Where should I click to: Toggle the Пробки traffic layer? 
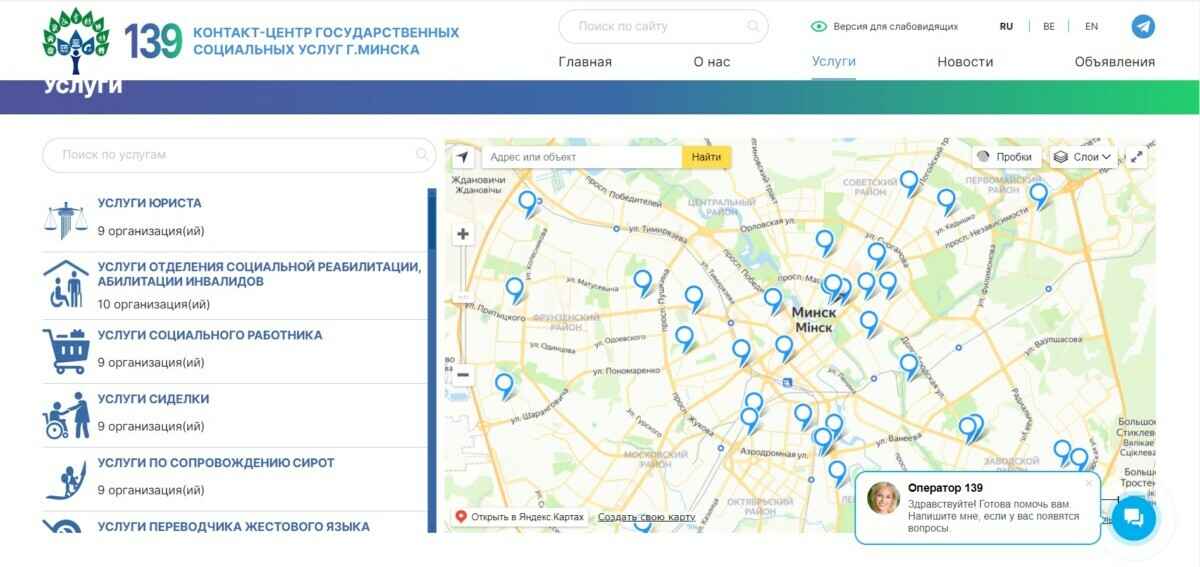tap(1006, 157)
